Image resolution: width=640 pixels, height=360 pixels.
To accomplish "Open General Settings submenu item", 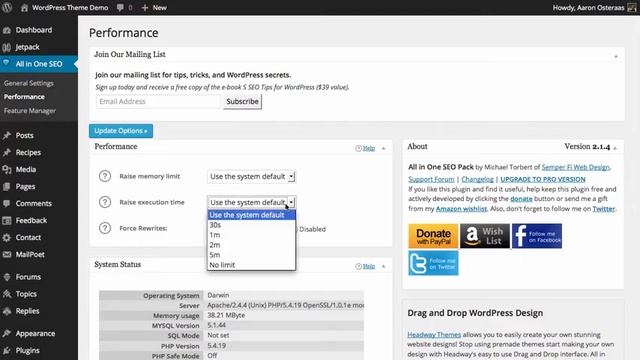I will pyautogui.click(x=29, y=83).
